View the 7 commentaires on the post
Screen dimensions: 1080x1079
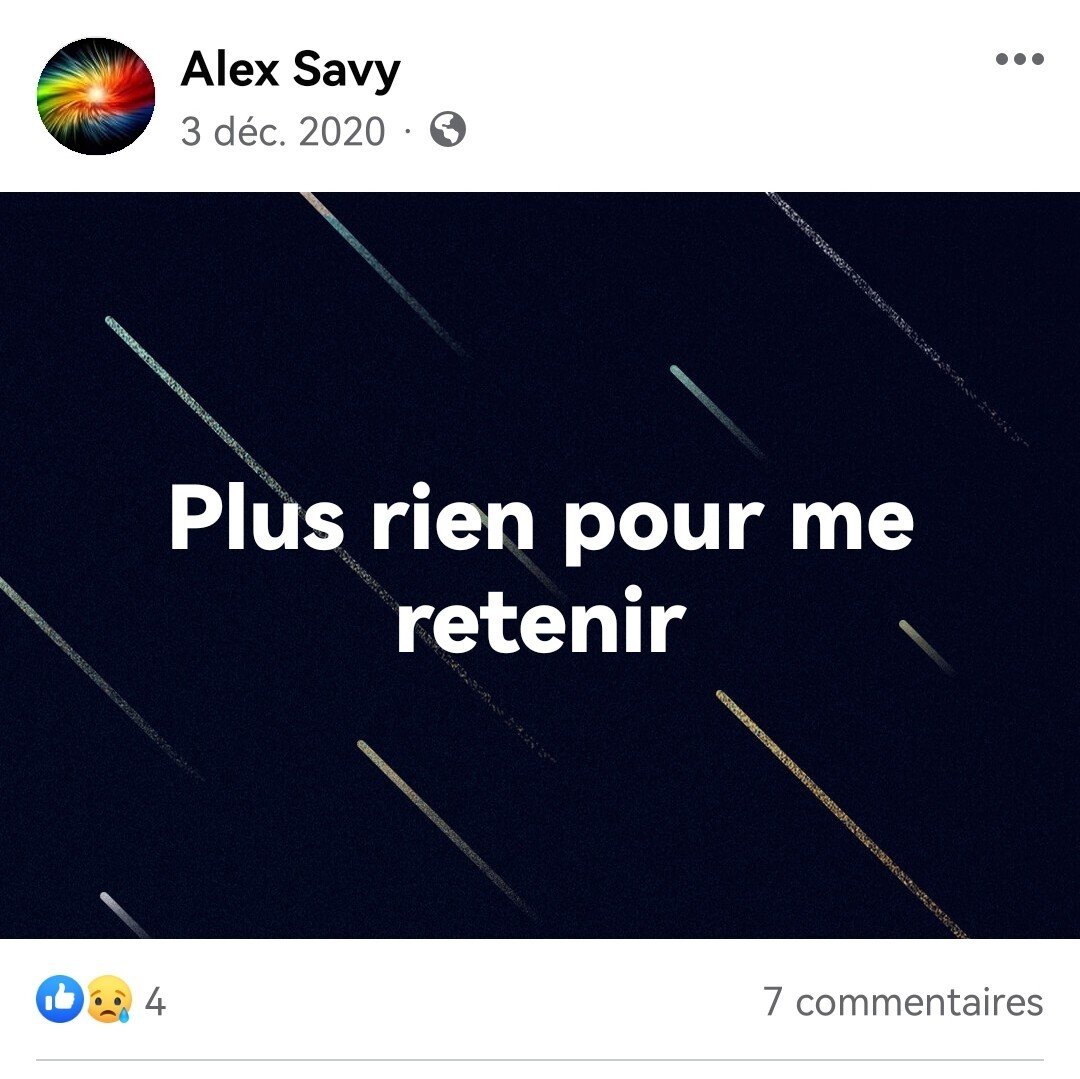[903, 1001]
